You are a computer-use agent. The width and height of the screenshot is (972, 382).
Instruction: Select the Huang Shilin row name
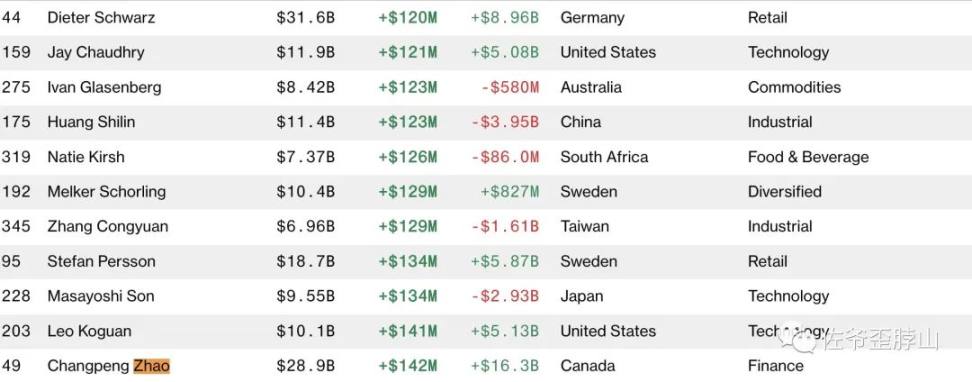pyautogui.click(x=91, y=122)
